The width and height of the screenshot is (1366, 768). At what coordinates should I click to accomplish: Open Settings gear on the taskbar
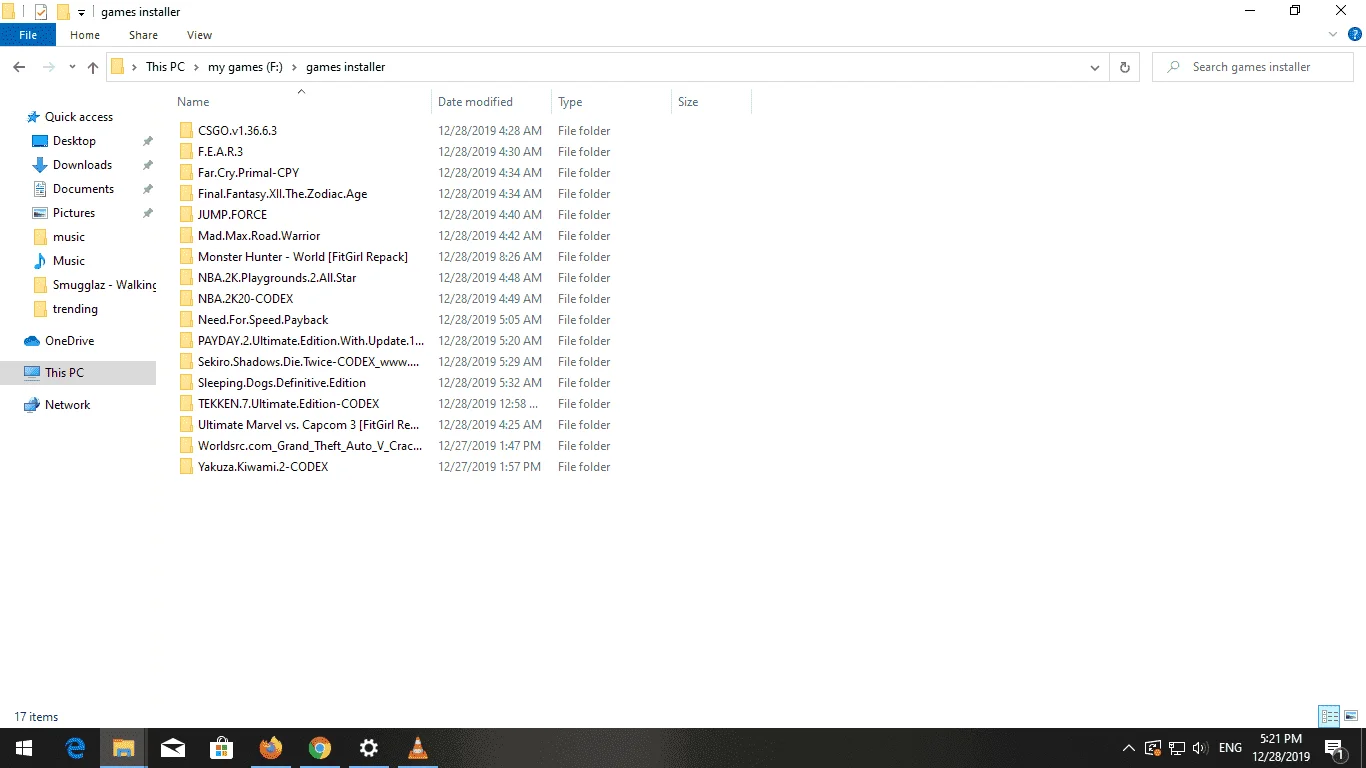pos(368,748)
